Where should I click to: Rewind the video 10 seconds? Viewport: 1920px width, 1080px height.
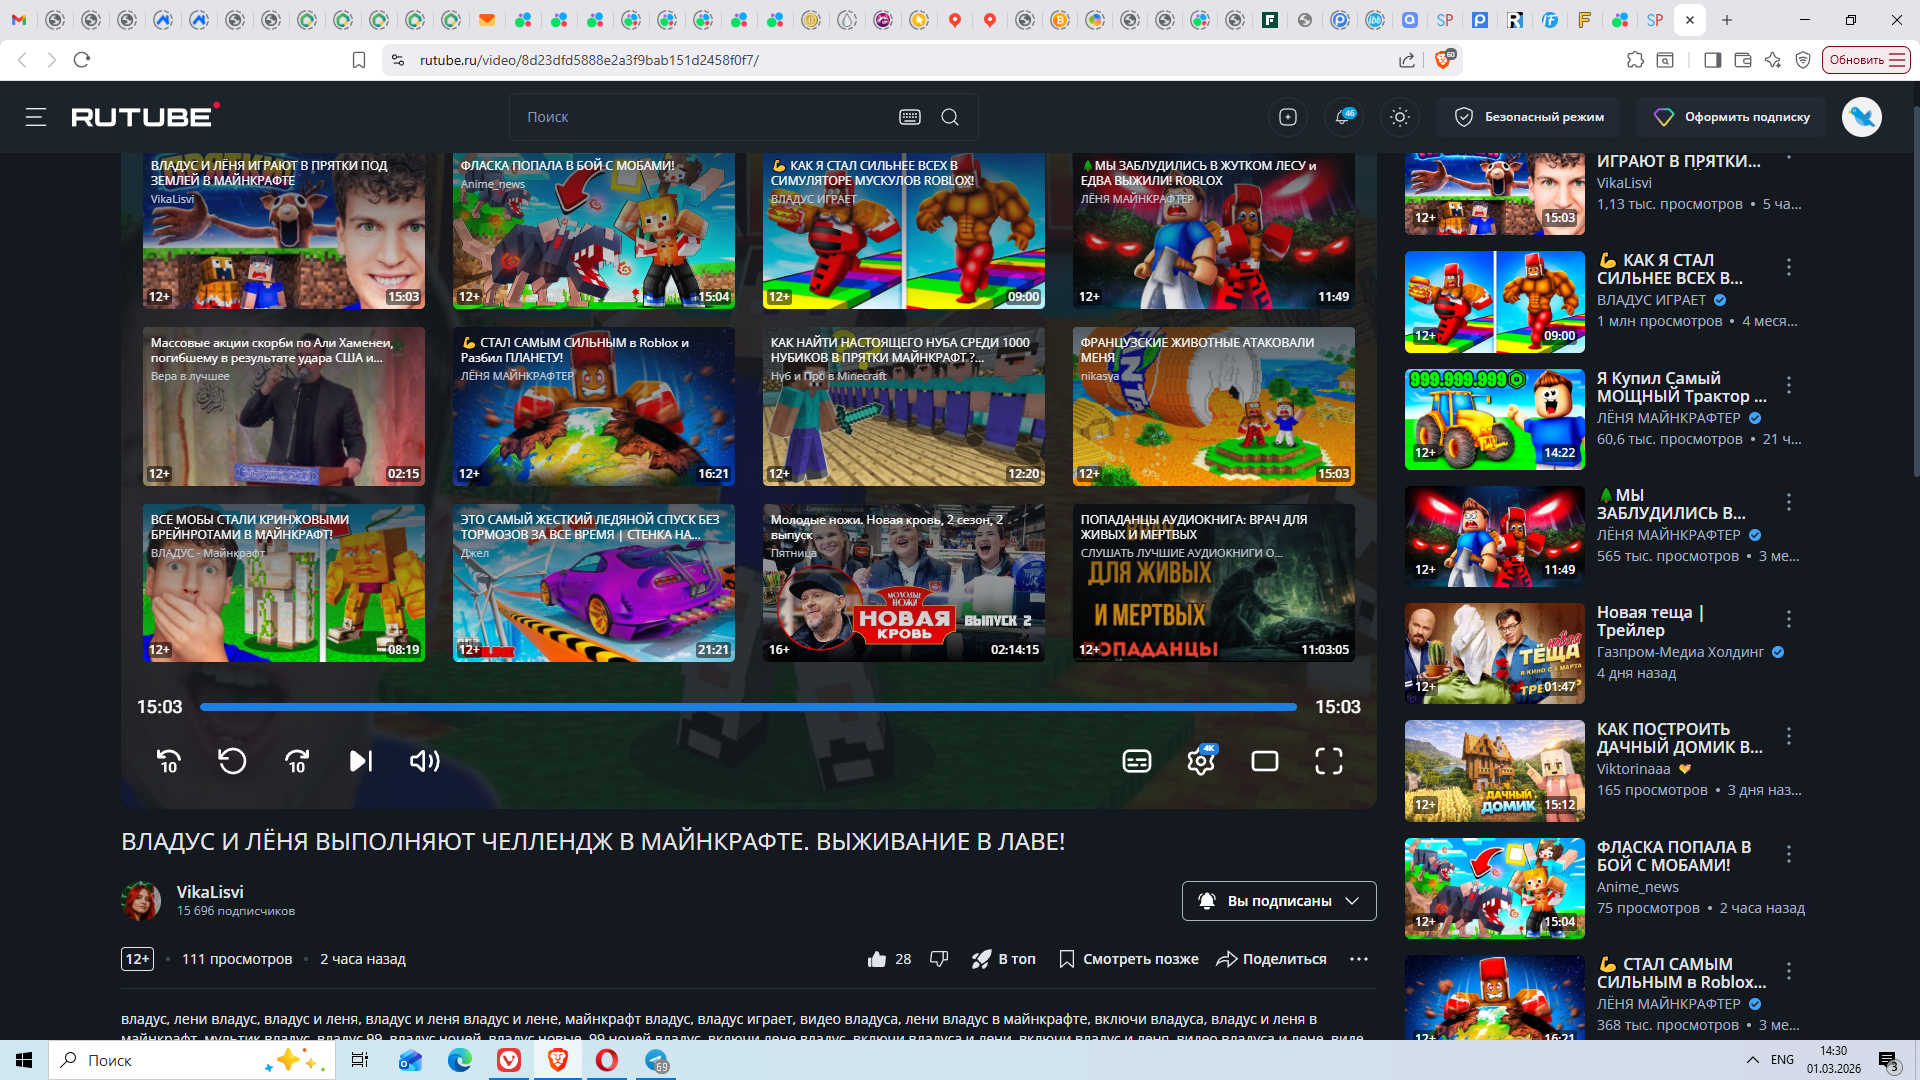pyautogui.click(x=169, y=761)
